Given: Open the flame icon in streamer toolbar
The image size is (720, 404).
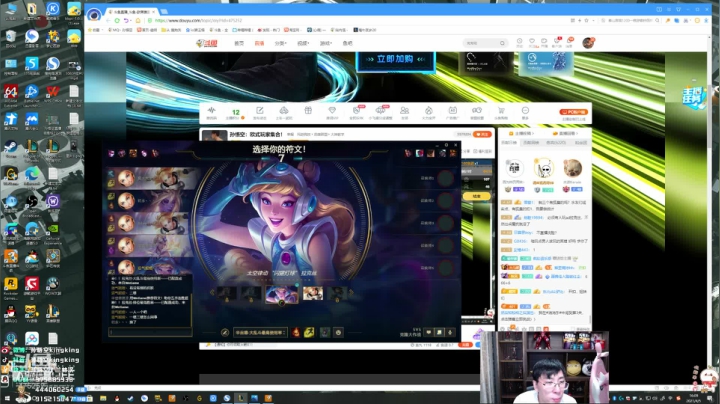Looking at the screenshot, I should coord(428,112).
